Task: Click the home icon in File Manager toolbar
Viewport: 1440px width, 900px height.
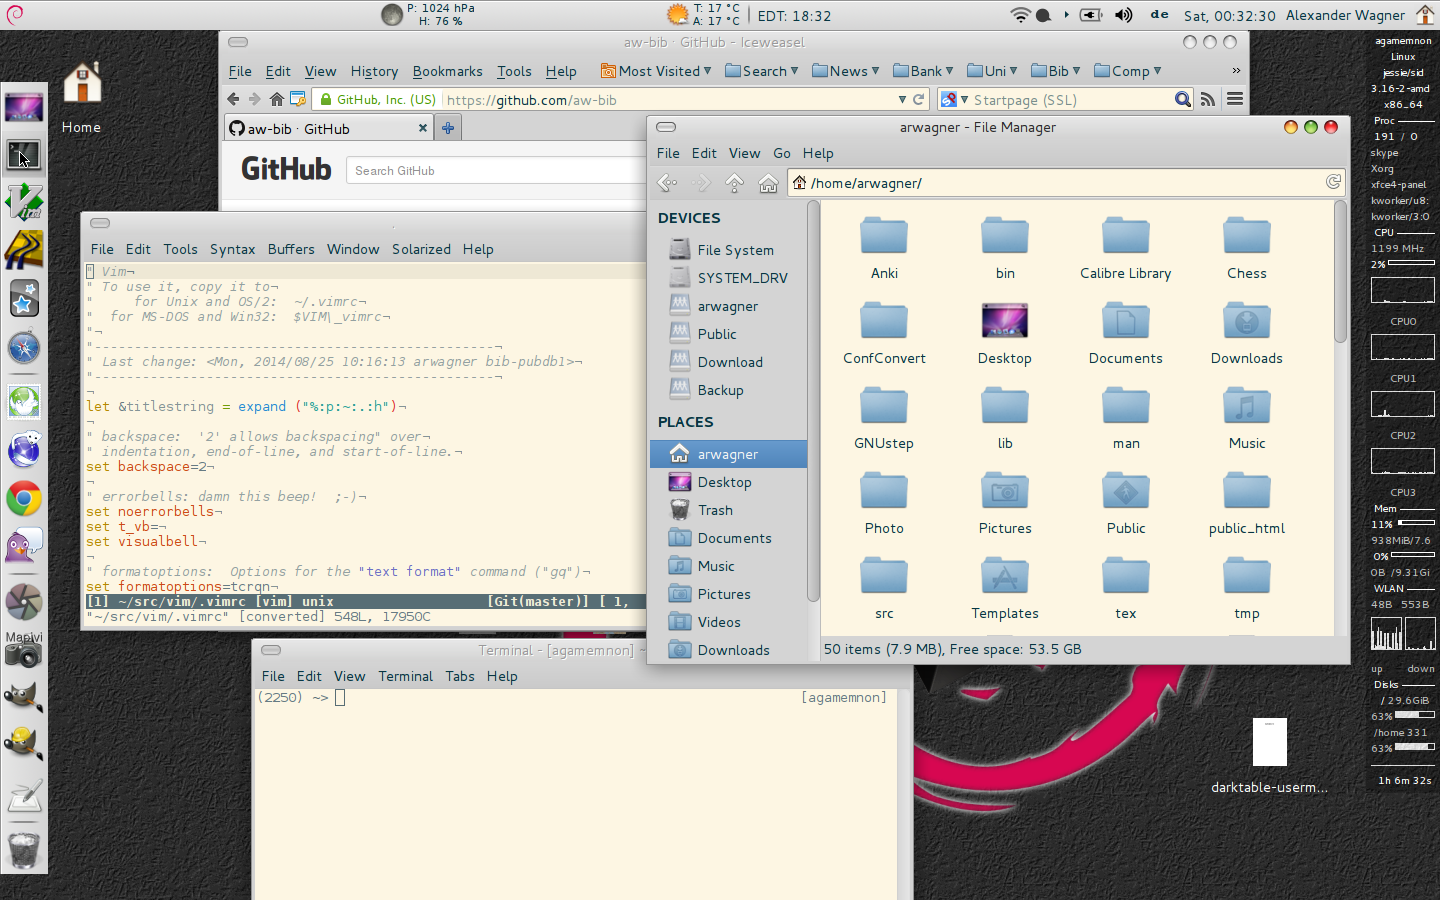Action: click(x=768, y=183)
